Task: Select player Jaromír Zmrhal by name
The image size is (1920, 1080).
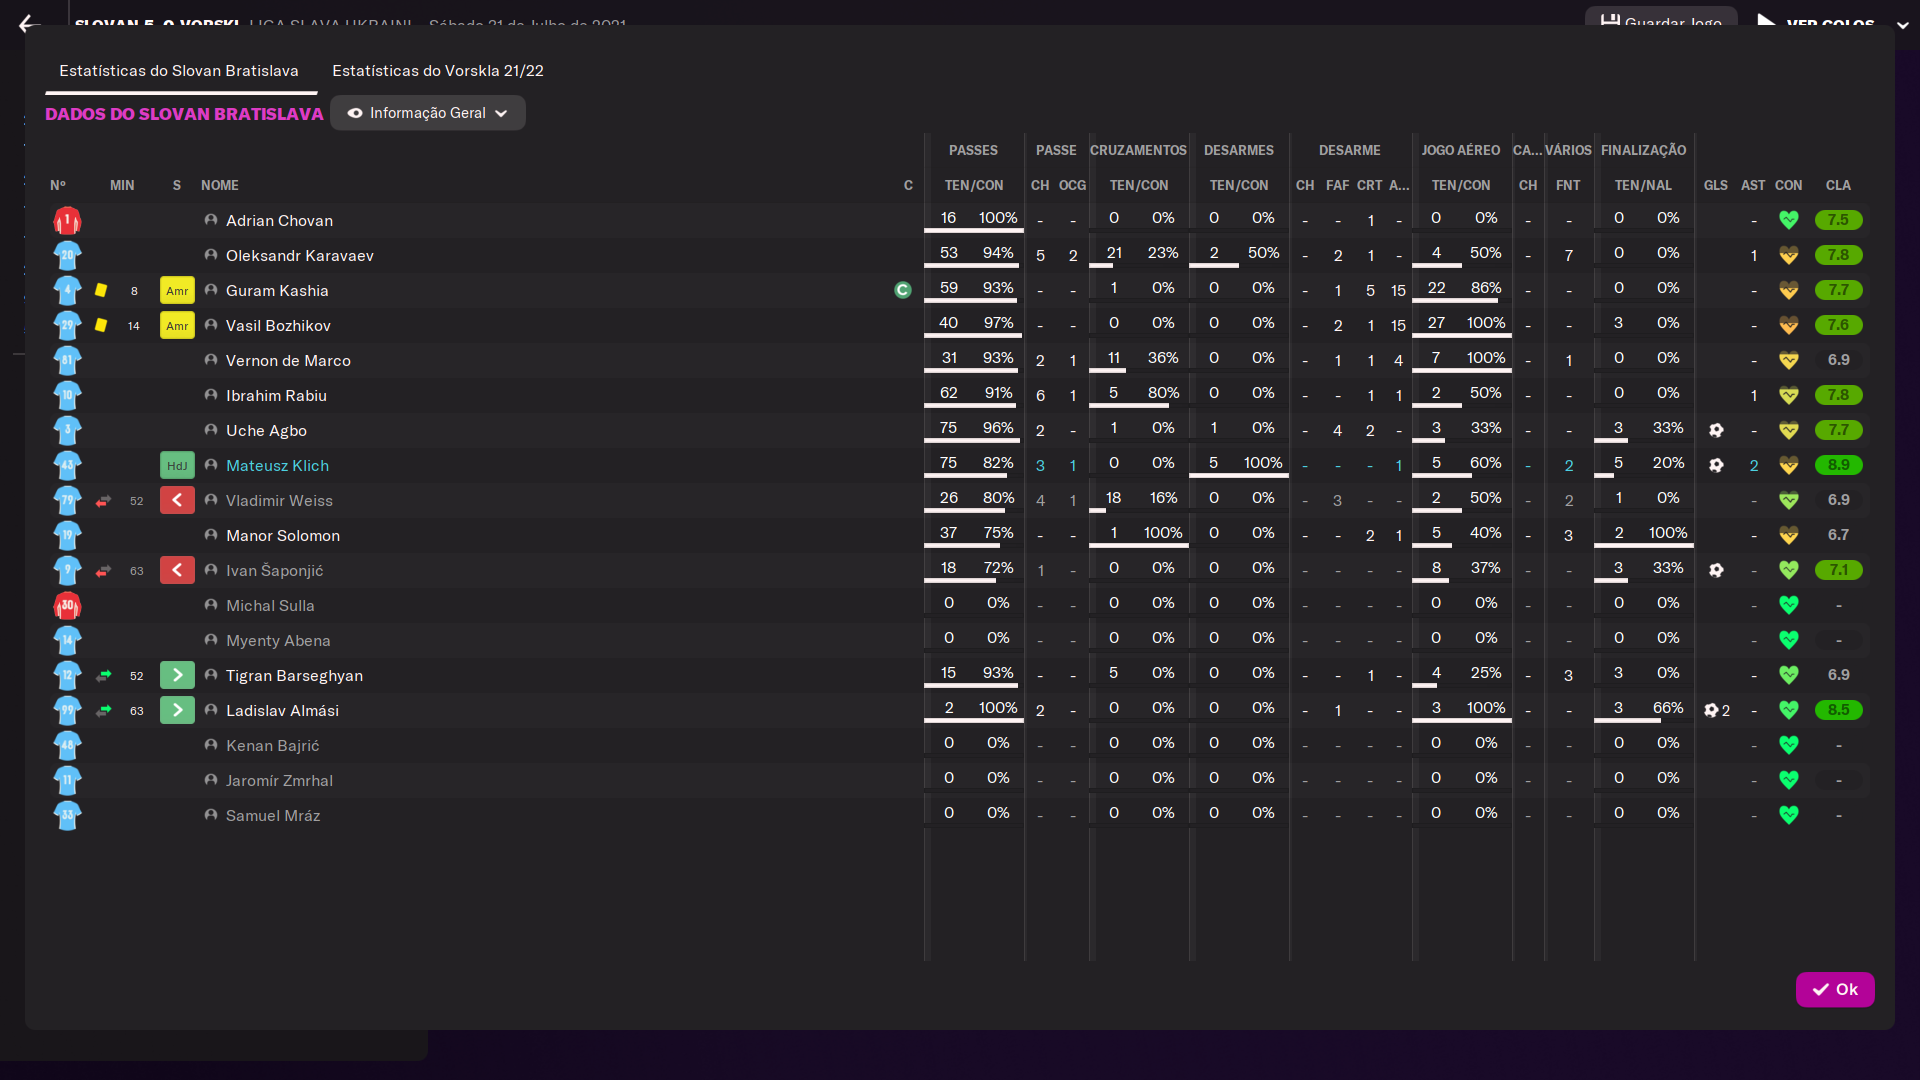Action: (279, 781)
